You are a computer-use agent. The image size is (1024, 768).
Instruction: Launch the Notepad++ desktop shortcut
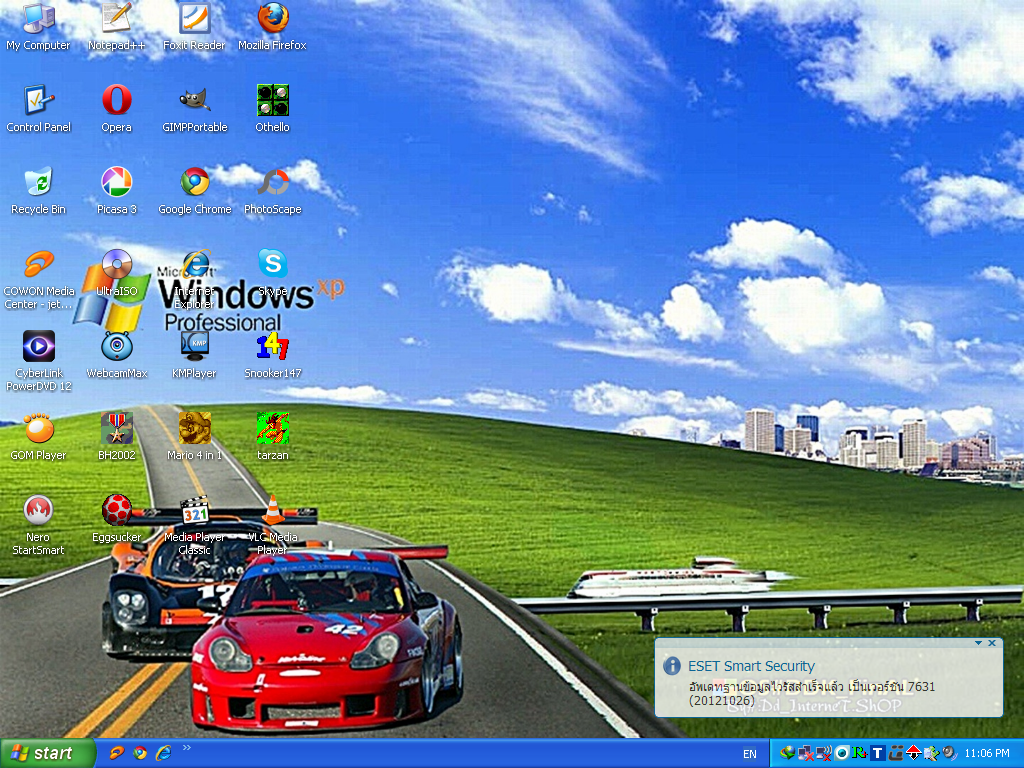116,26
